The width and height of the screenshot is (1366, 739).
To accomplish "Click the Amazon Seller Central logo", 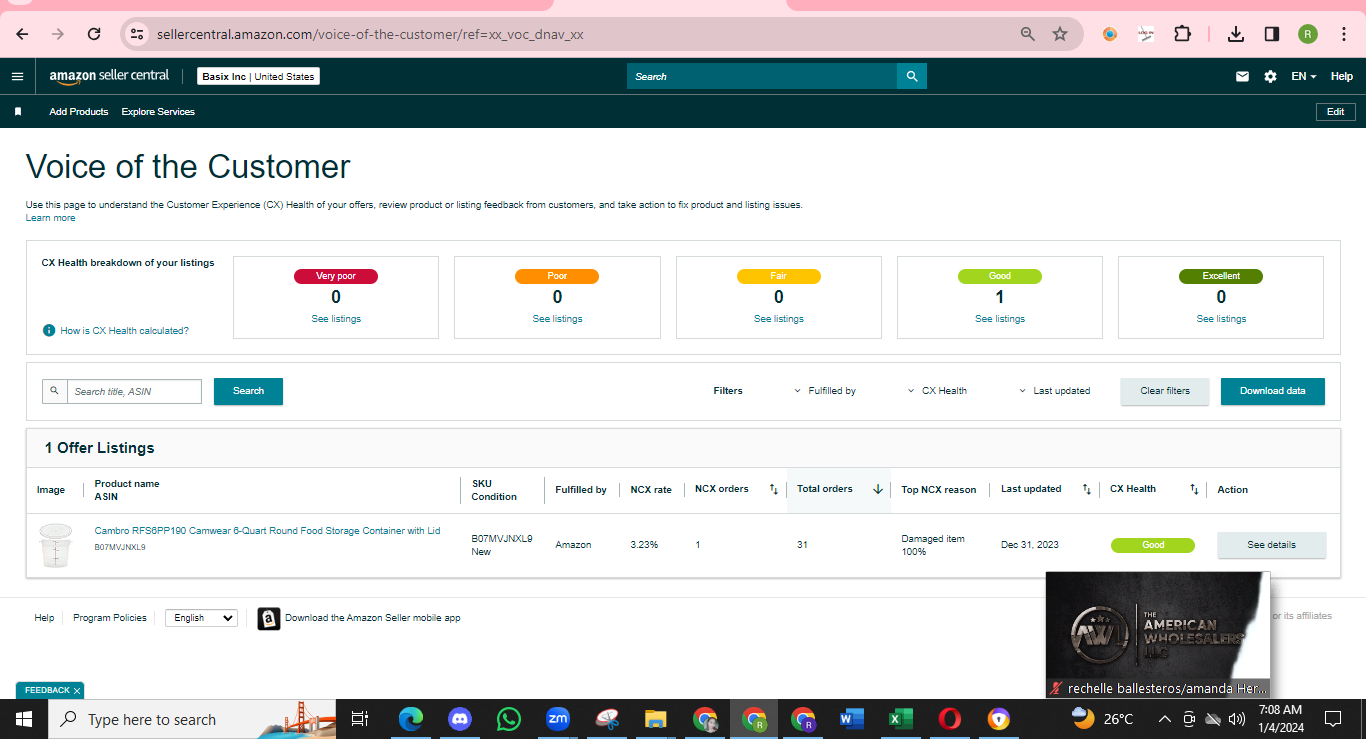I will coord(109,76).
